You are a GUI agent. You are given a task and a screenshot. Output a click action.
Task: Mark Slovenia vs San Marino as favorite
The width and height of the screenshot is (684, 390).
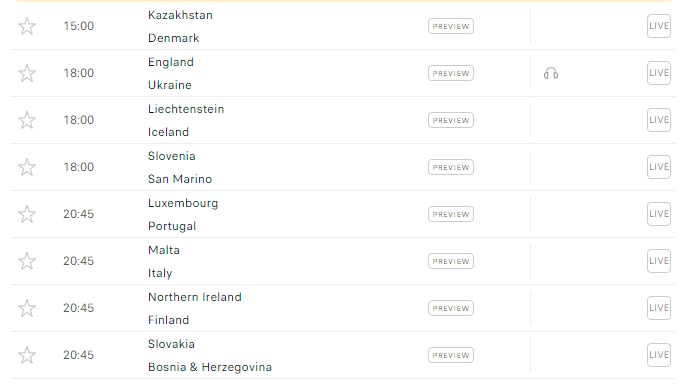(x=27, y=167)
